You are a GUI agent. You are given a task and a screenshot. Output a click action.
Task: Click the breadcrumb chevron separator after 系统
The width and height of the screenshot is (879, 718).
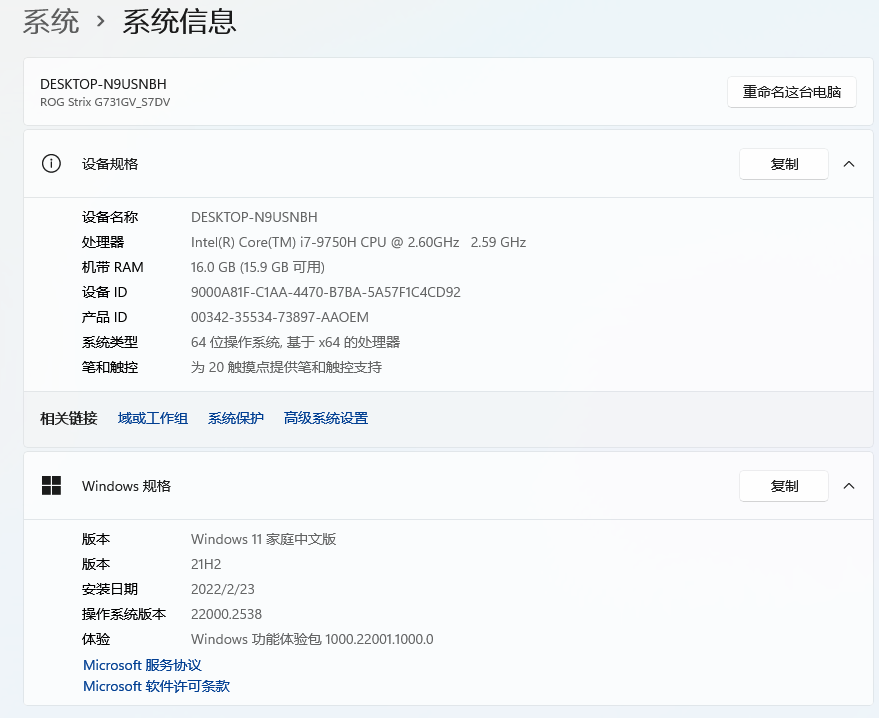coord(101,22)
